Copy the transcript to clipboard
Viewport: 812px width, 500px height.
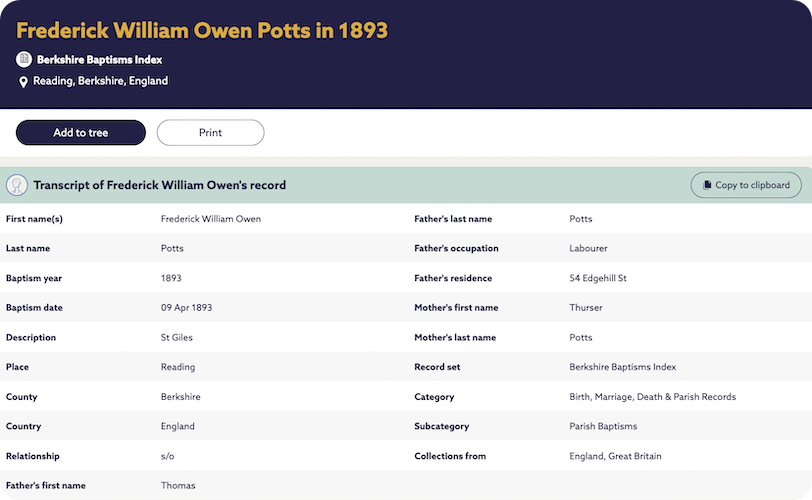point(746,185)
